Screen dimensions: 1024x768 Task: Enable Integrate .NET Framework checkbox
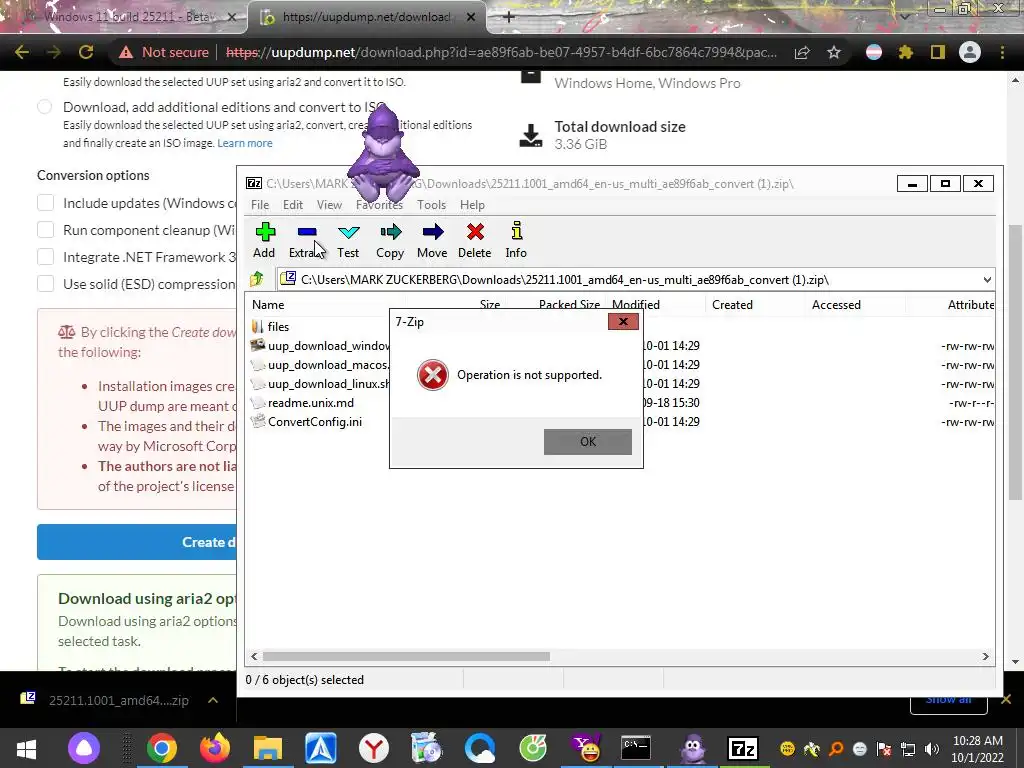pos(45,257)
